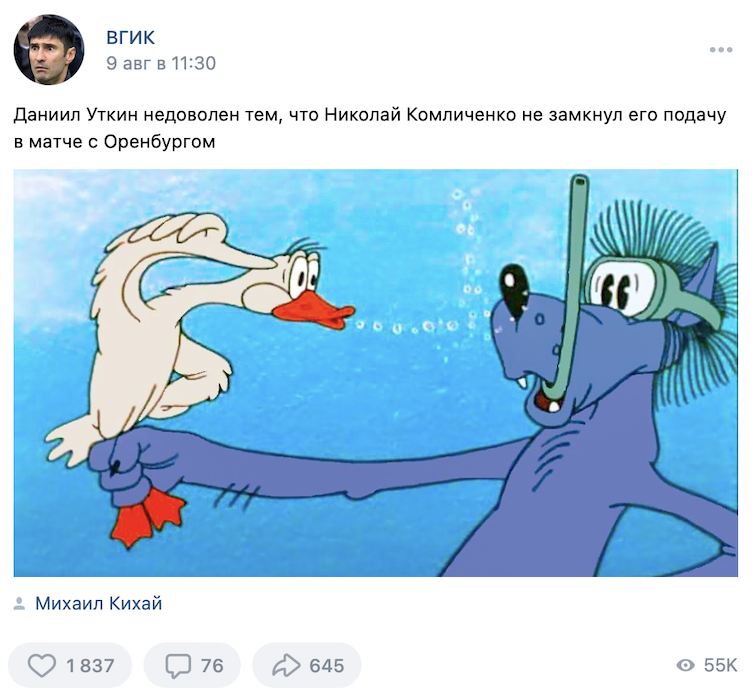Open the three-dot post options menu
756x700 pixels.
click(721, 50)
